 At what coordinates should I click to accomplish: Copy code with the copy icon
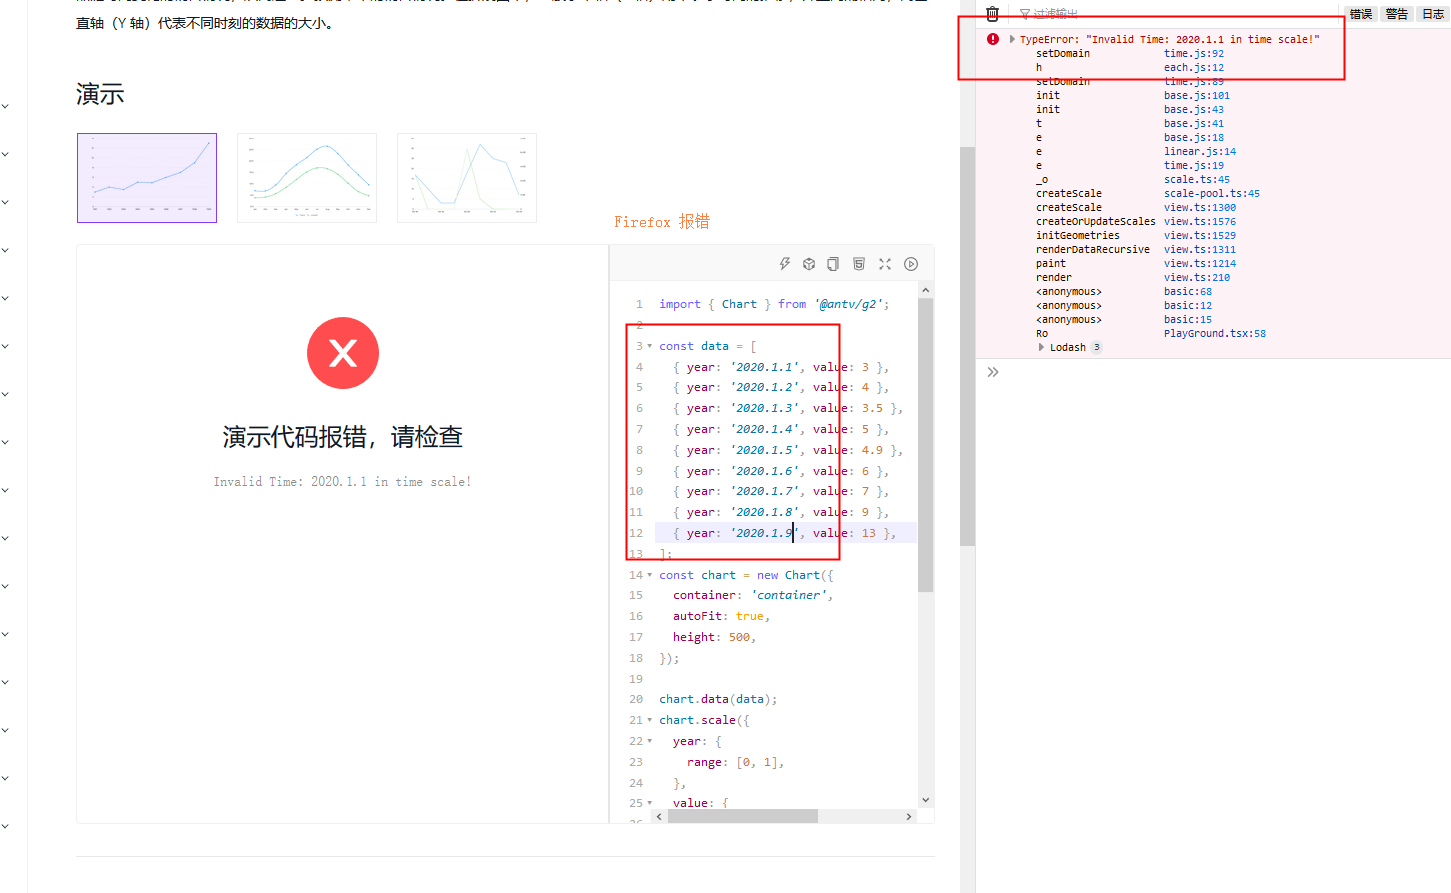coord(833,264)
